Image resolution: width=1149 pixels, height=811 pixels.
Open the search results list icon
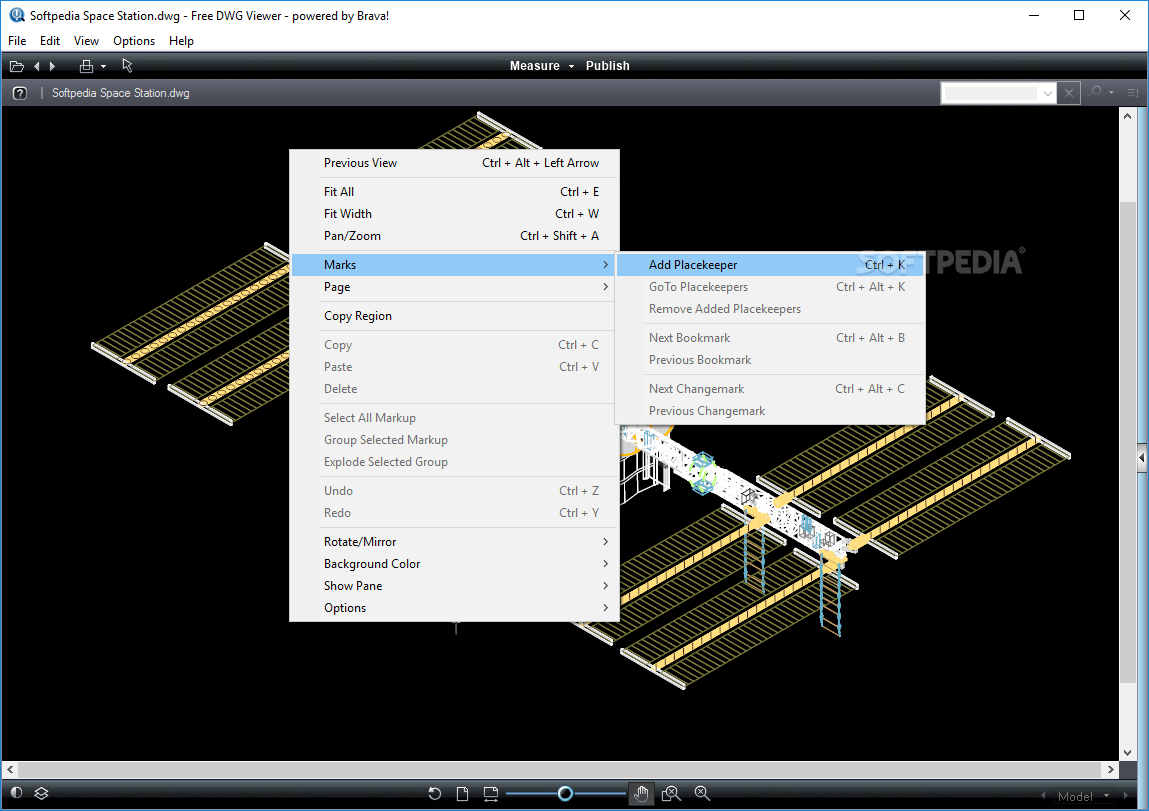(1133, 93)
